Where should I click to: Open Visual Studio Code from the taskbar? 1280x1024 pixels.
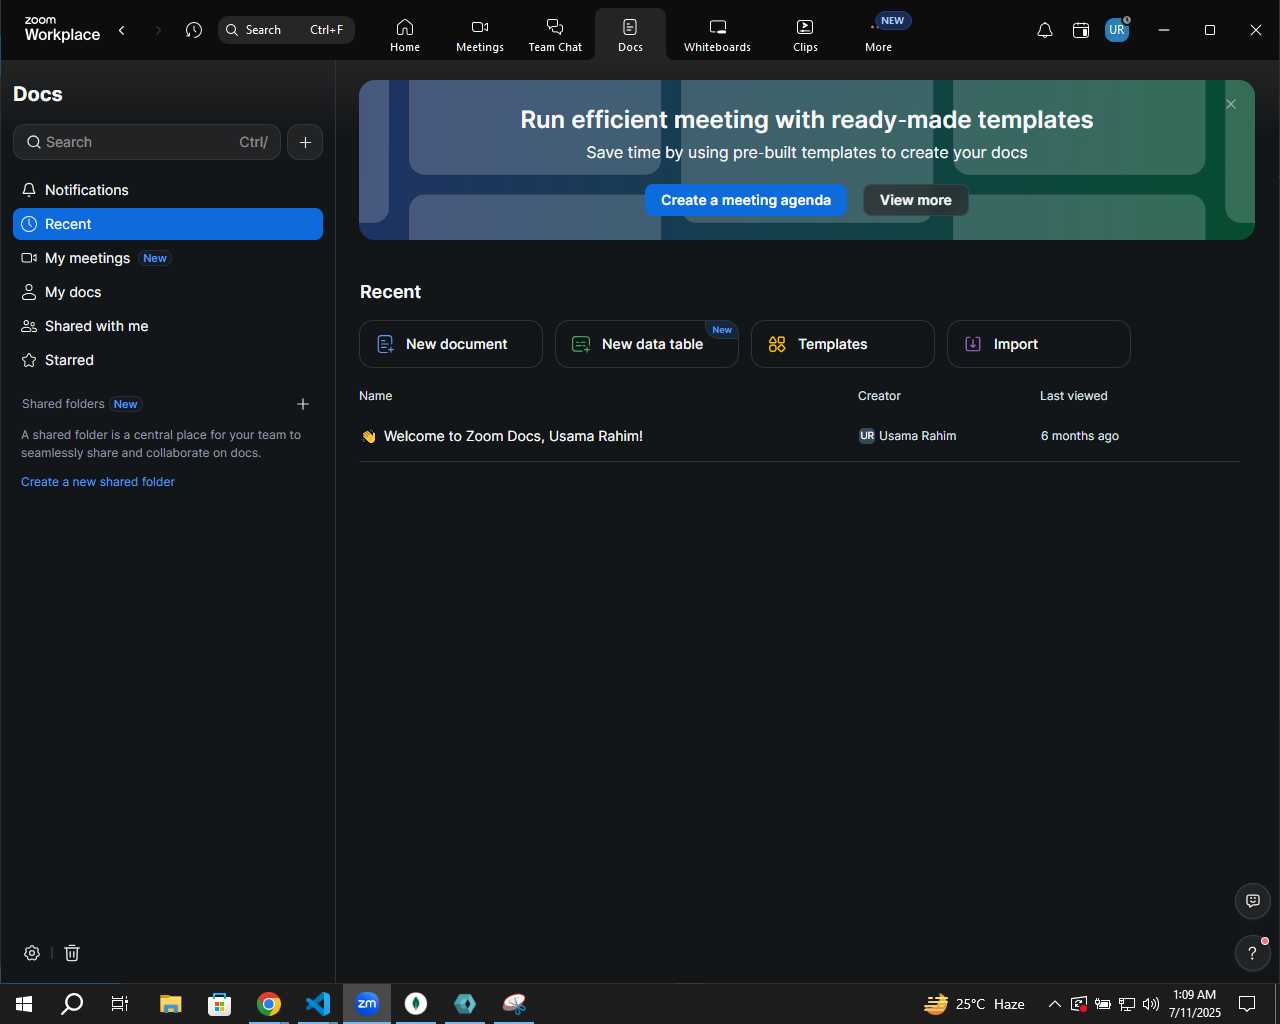pyautogui.click(x=318, y=1004)
